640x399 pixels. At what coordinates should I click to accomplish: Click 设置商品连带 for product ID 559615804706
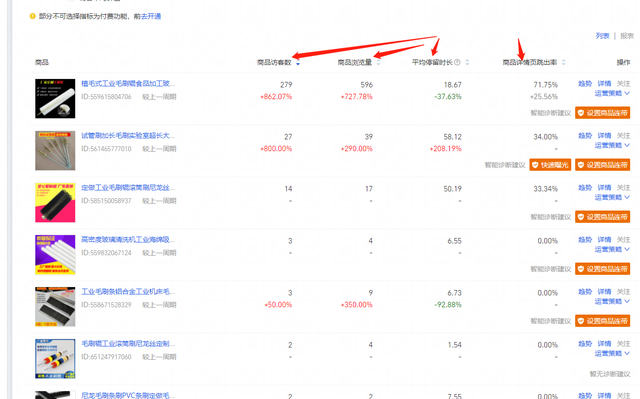(x=602, y=113)
